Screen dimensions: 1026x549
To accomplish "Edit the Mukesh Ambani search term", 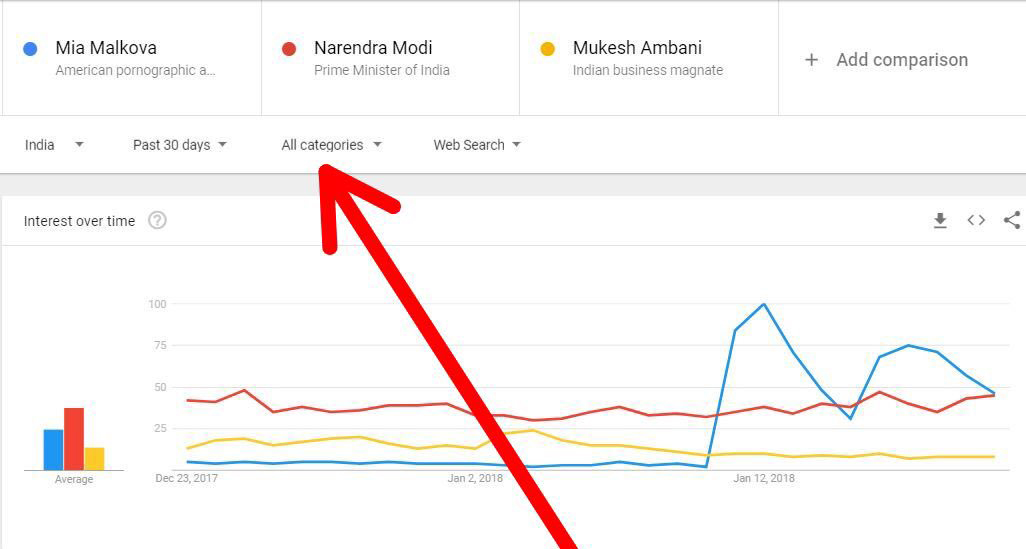I will [x=649, y=58].
